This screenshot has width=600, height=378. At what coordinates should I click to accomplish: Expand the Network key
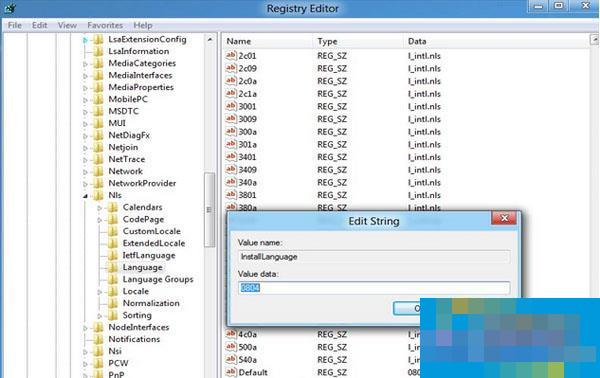click(85, 172)
